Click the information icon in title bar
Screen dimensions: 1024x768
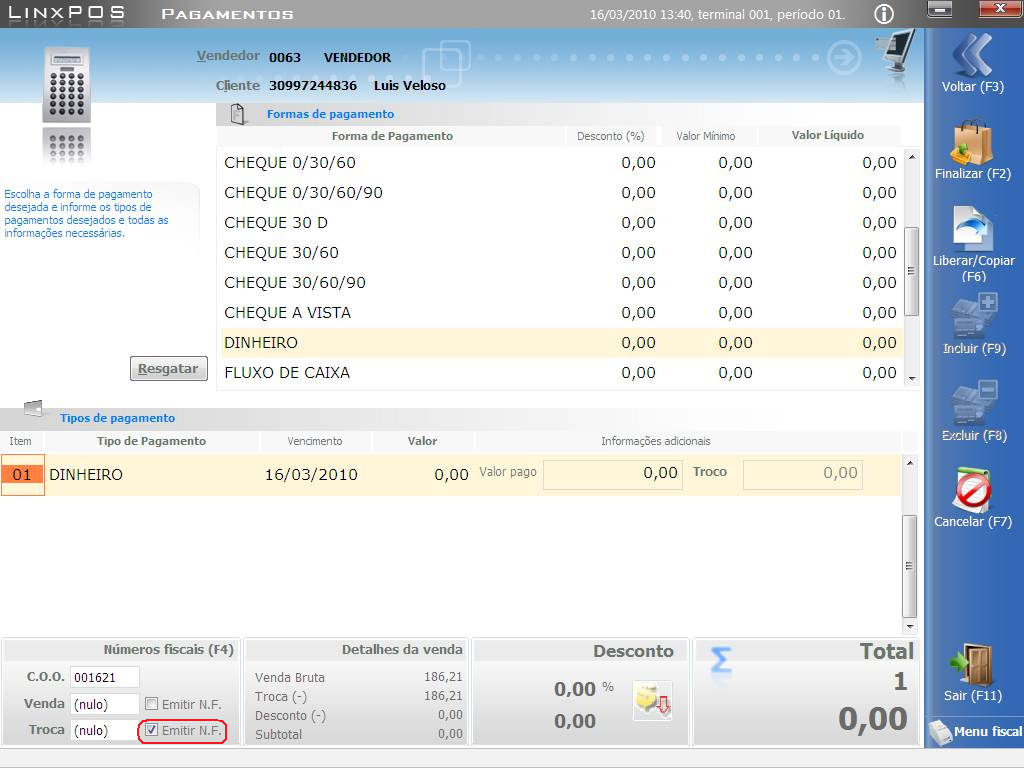click(x=883, y=14)
